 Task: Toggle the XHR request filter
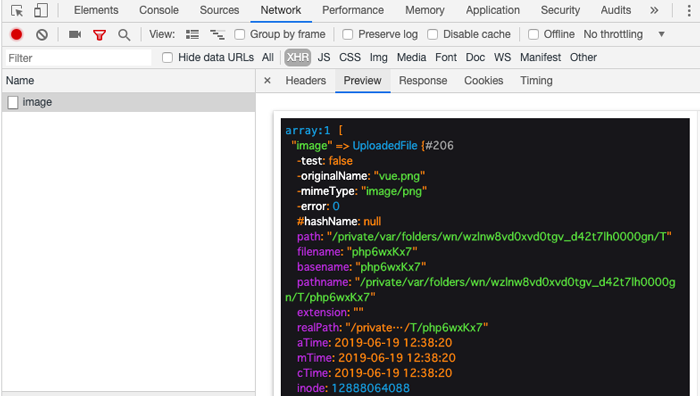click(298, 58)
